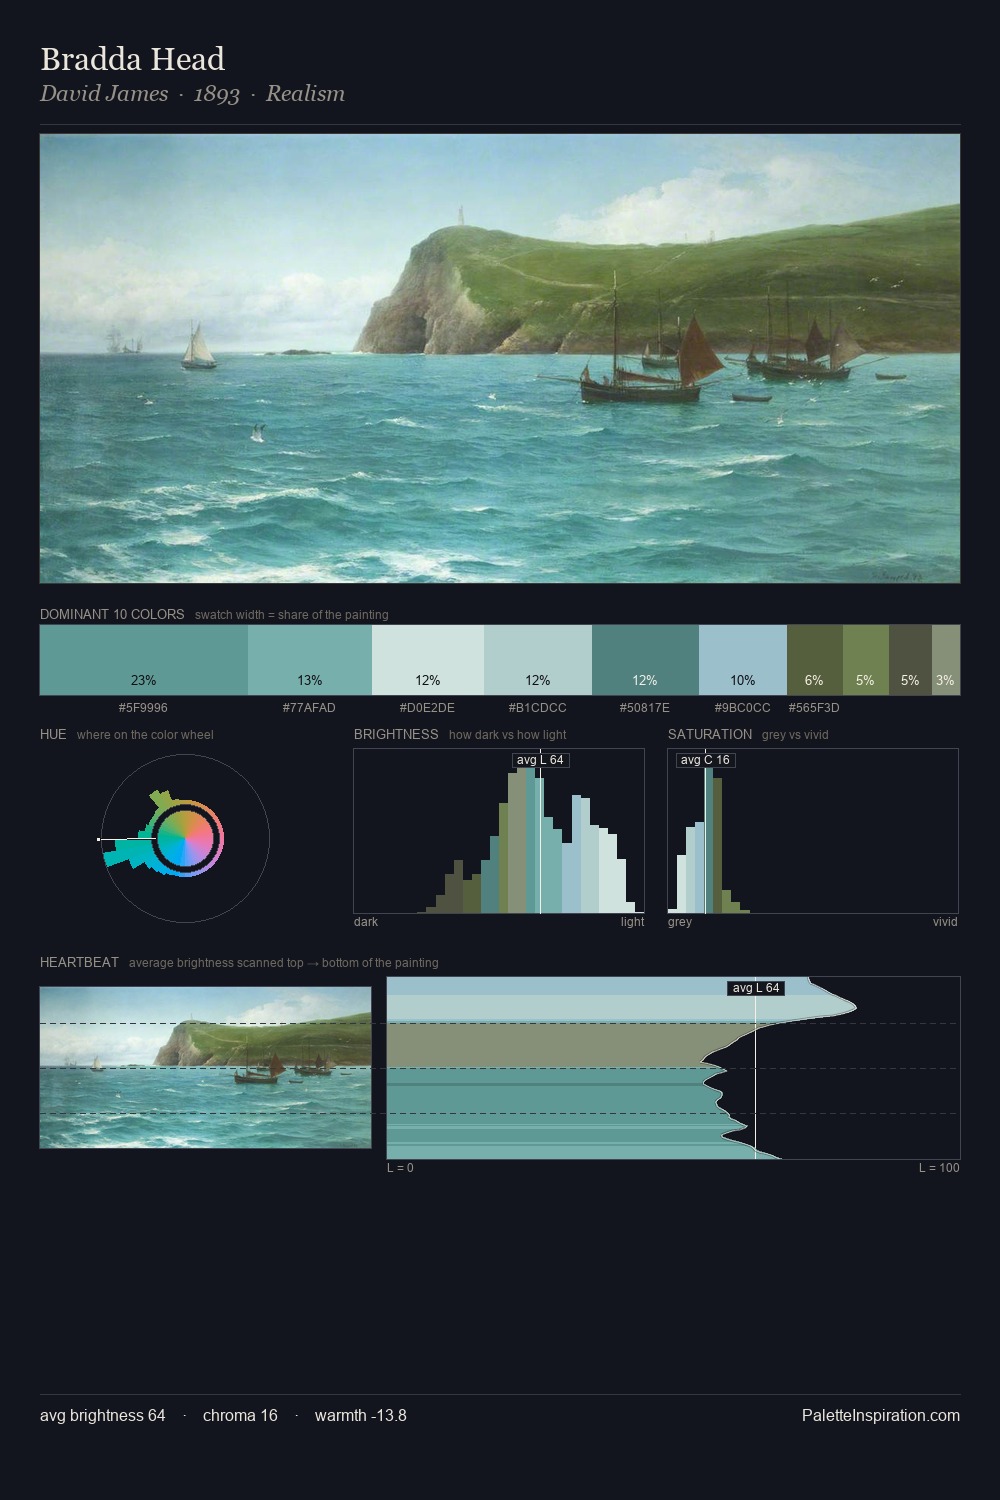Pick the 6% olive swatch #565F3D
Screen dimensions: 1000x1500
[x=815, y=660]
